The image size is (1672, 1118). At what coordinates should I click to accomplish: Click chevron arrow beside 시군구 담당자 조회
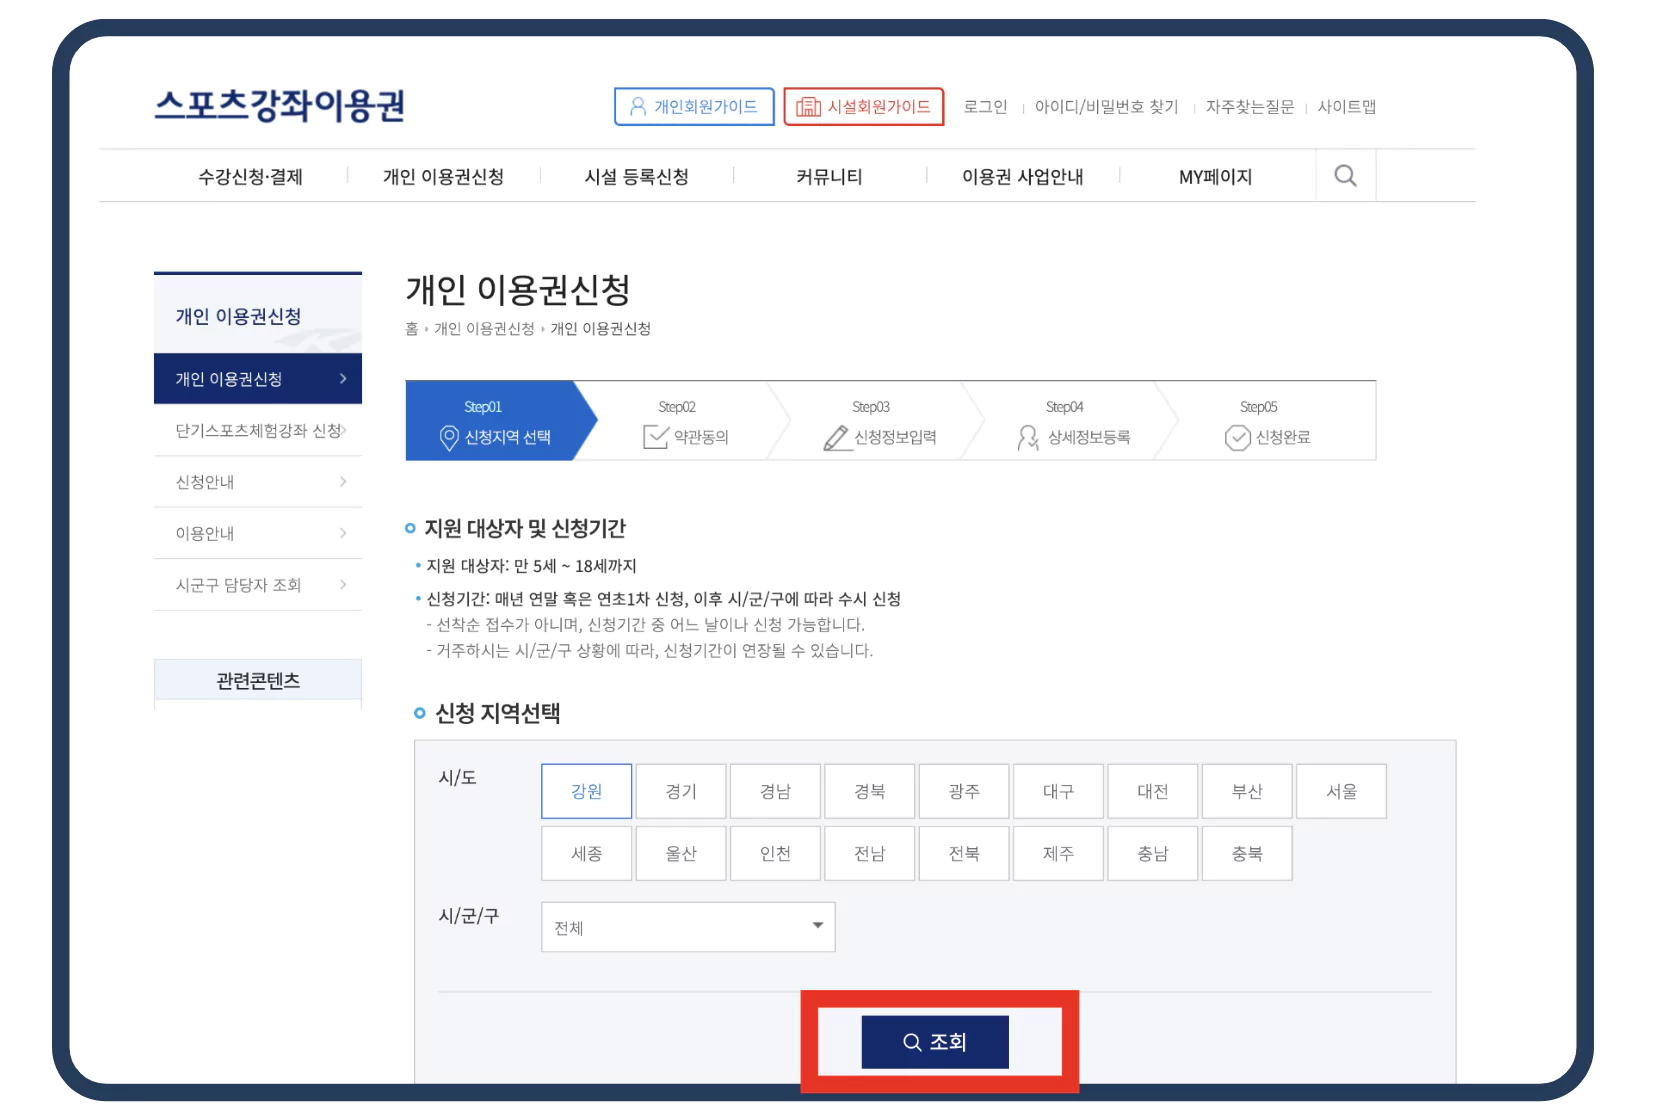[343, 585]
